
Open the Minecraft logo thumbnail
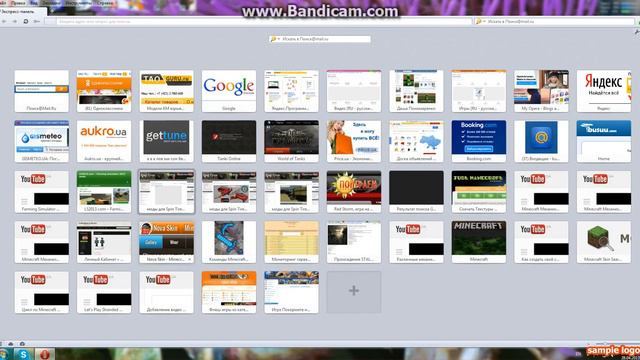coord(479,242)
